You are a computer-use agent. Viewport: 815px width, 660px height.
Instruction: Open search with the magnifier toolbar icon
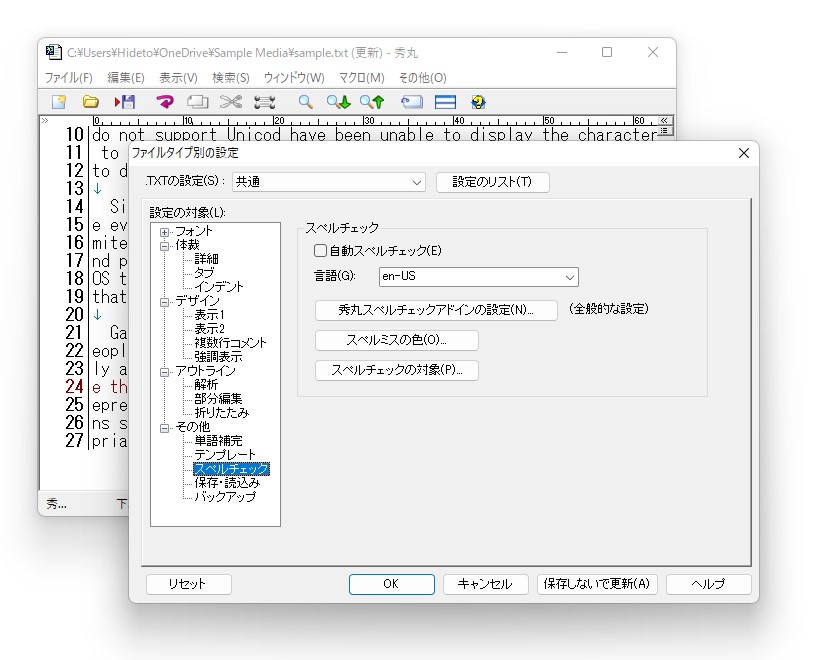tap(304, 101)
